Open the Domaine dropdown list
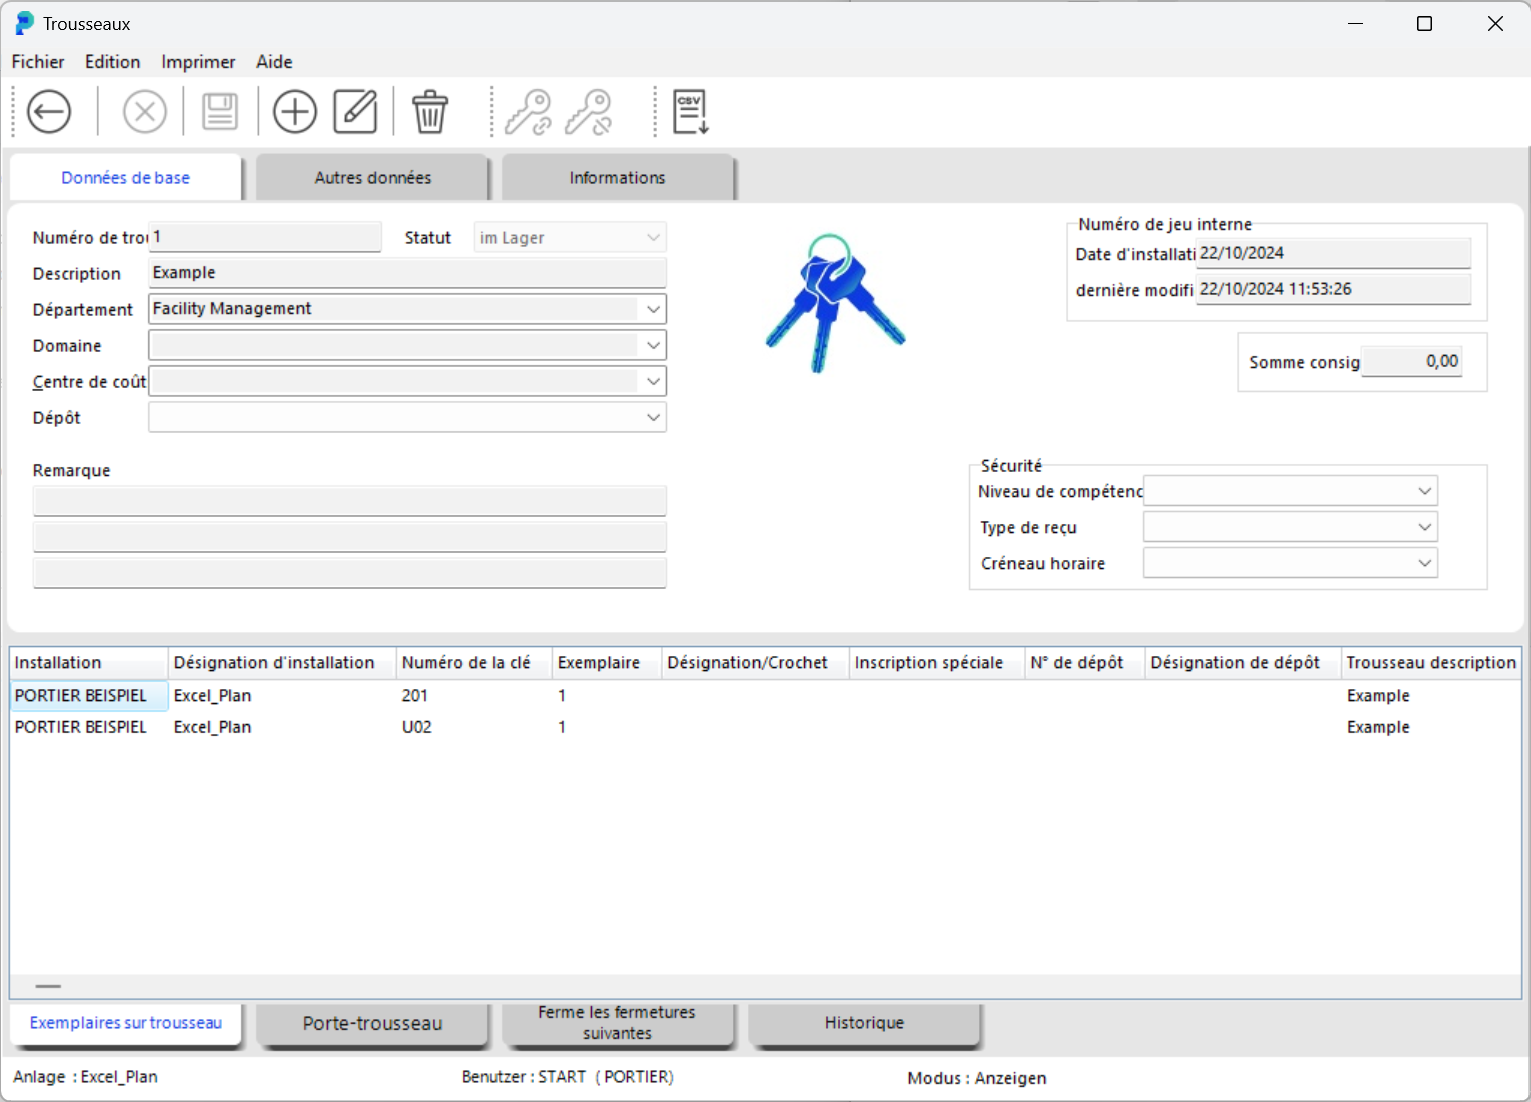Screen dimensions: 1531x1102 tap(653, 345)
